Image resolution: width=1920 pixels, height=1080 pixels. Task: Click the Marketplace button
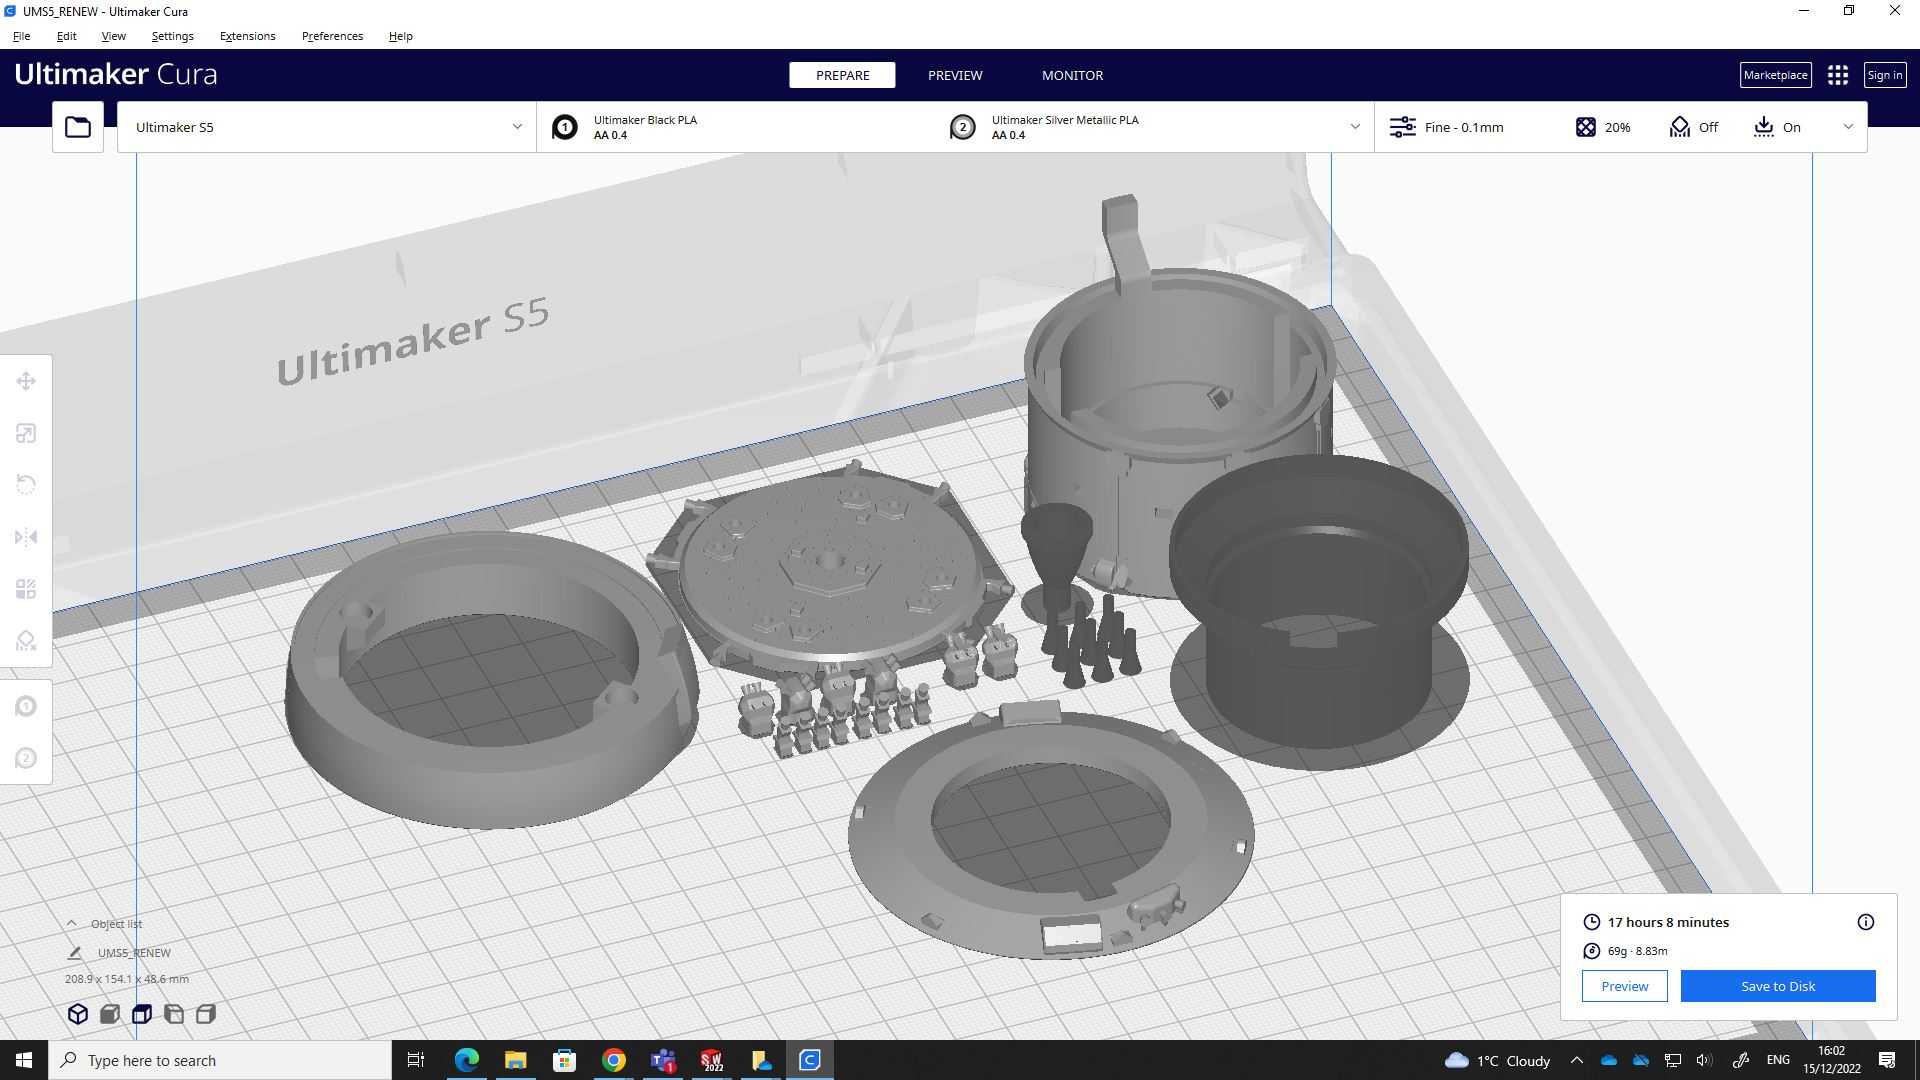tap(1775, 75)
